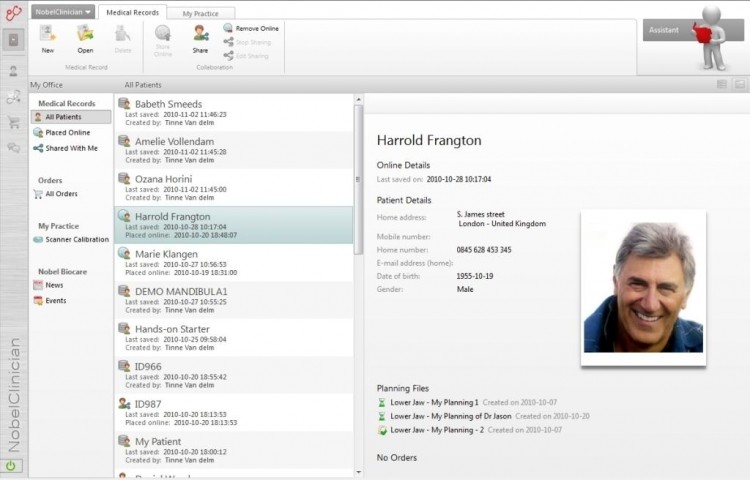Select patient Babeth Smeeds
The height and width of the screenshot is (480, 750).
click(234, 112)
